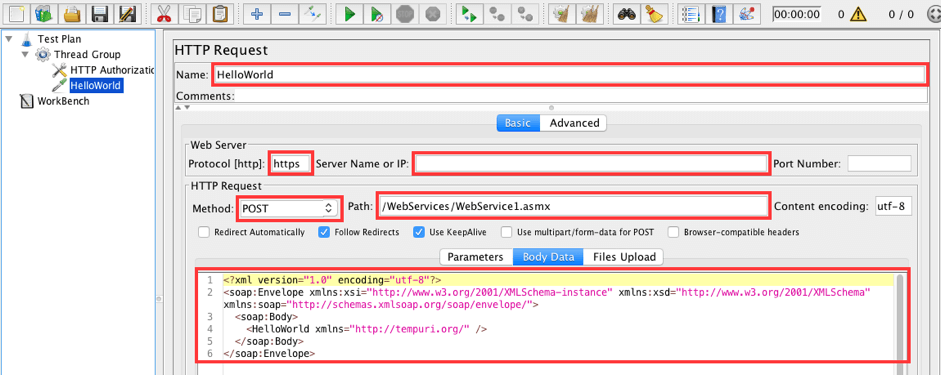Image resolution: width=941 pixels, height=375 pixels.
Task: Enable Redirect Automatically checkbox
Action: (x=204, y=232)
